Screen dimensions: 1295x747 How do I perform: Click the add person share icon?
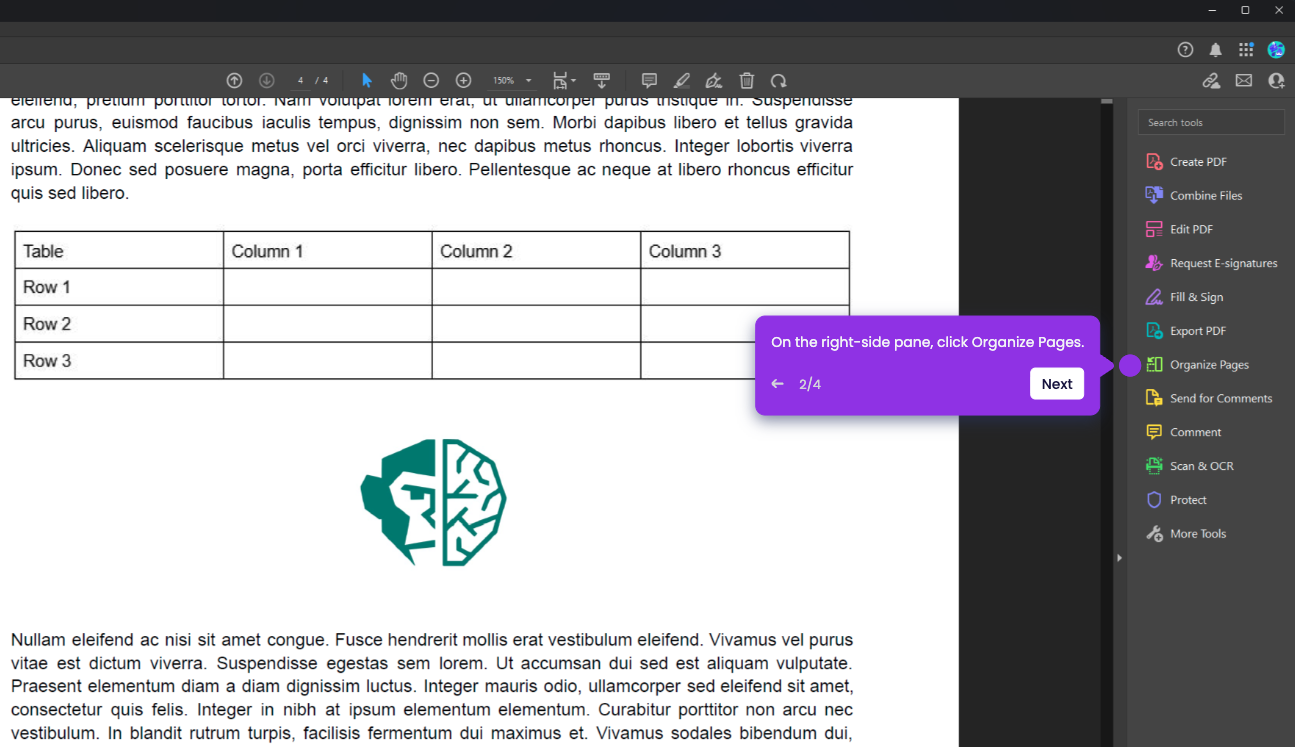(x=1276, y=80)
